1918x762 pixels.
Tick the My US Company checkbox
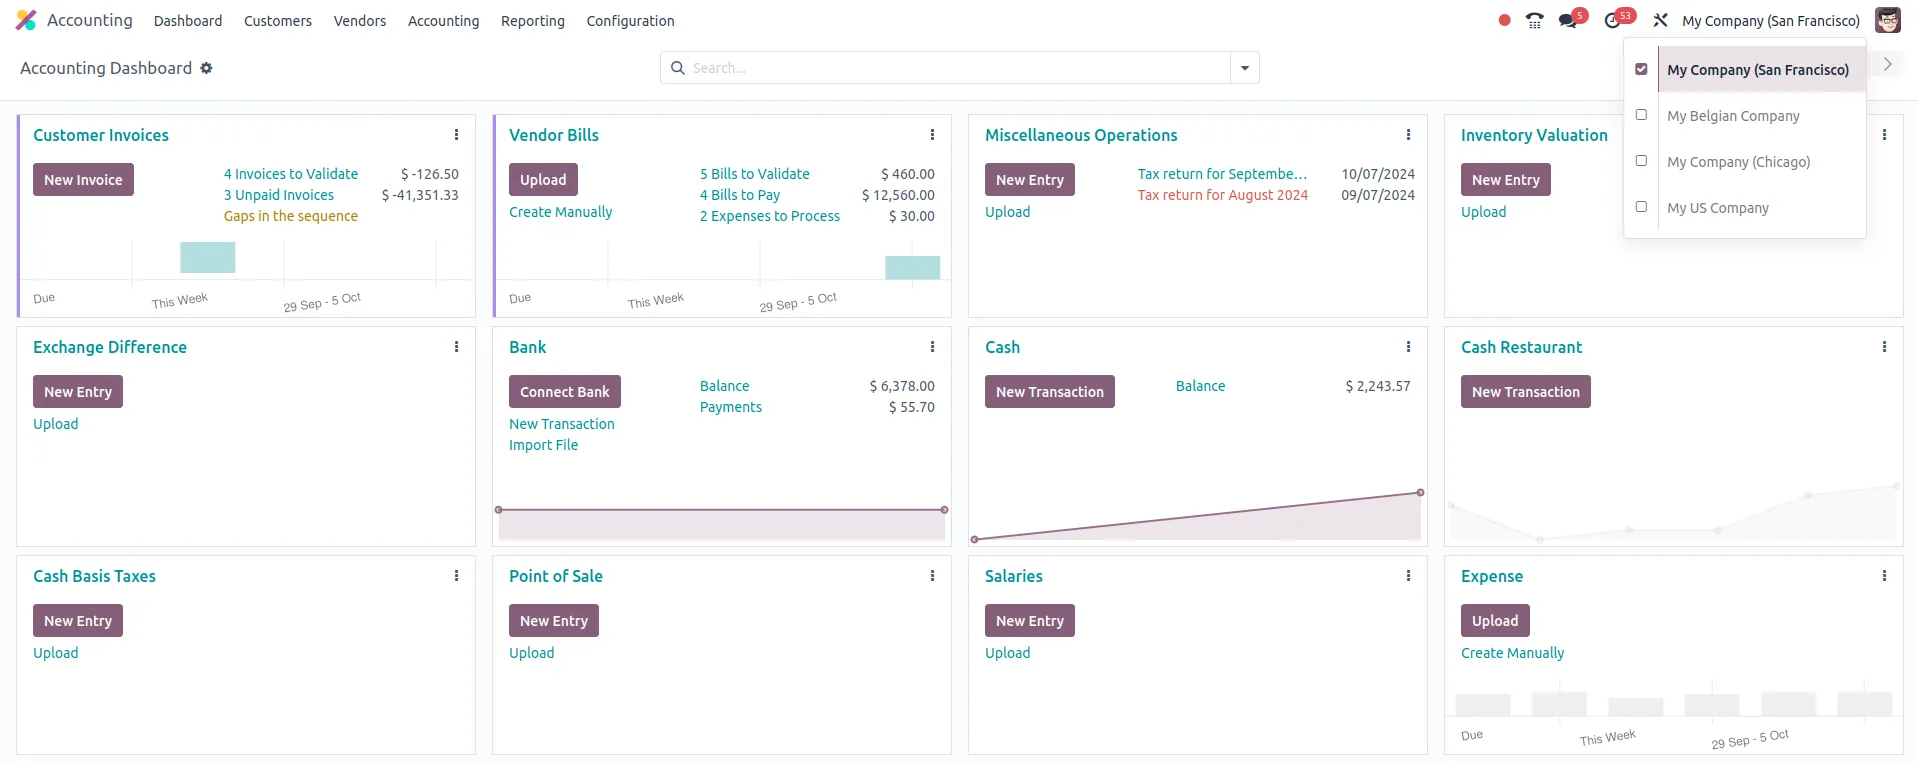click(1641, 207)
